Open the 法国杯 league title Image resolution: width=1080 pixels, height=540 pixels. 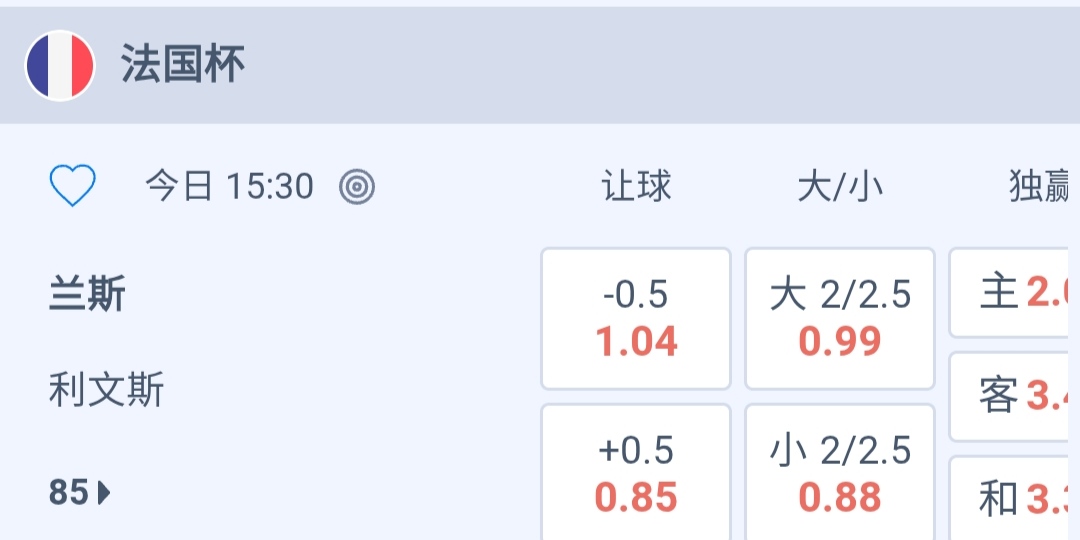tap(183, 66)
